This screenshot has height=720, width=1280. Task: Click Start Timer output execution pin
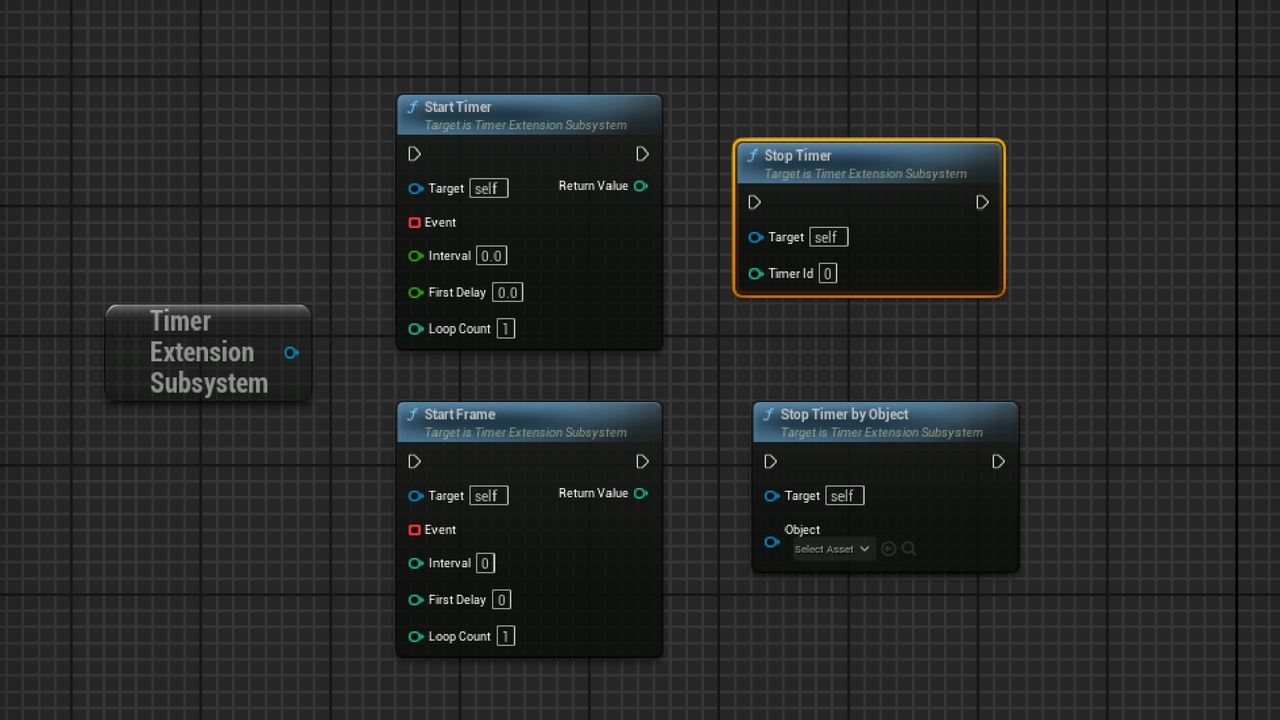642,154
